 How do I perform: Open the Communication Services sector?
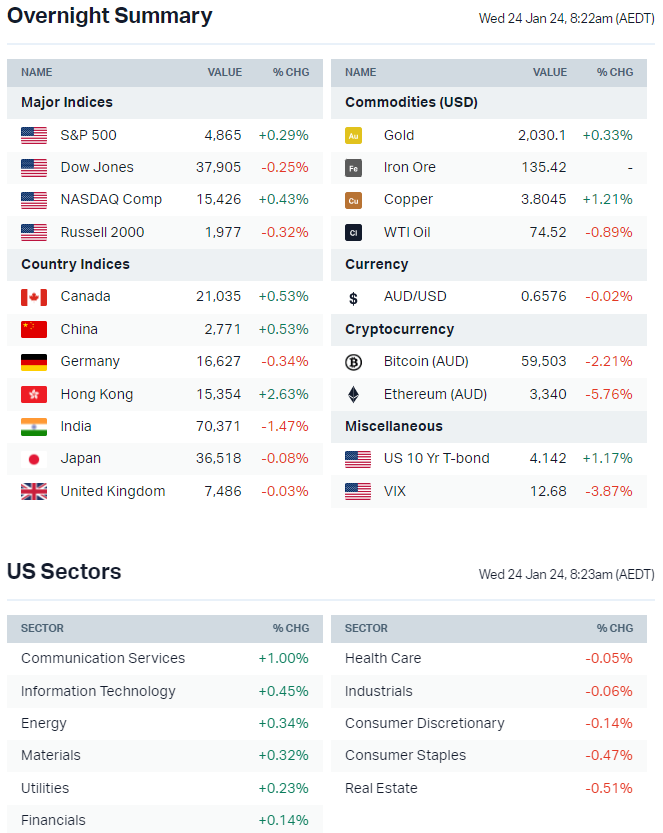pos(103,658)
